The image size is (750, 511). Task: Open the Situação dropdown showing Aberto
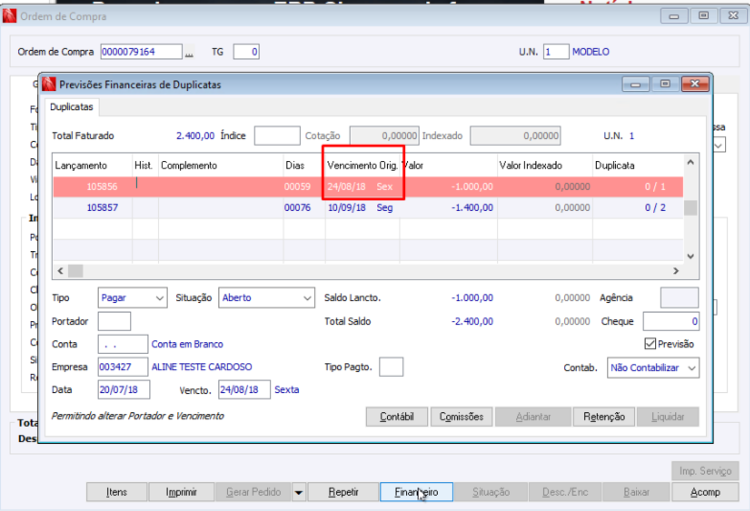point(266,298)
